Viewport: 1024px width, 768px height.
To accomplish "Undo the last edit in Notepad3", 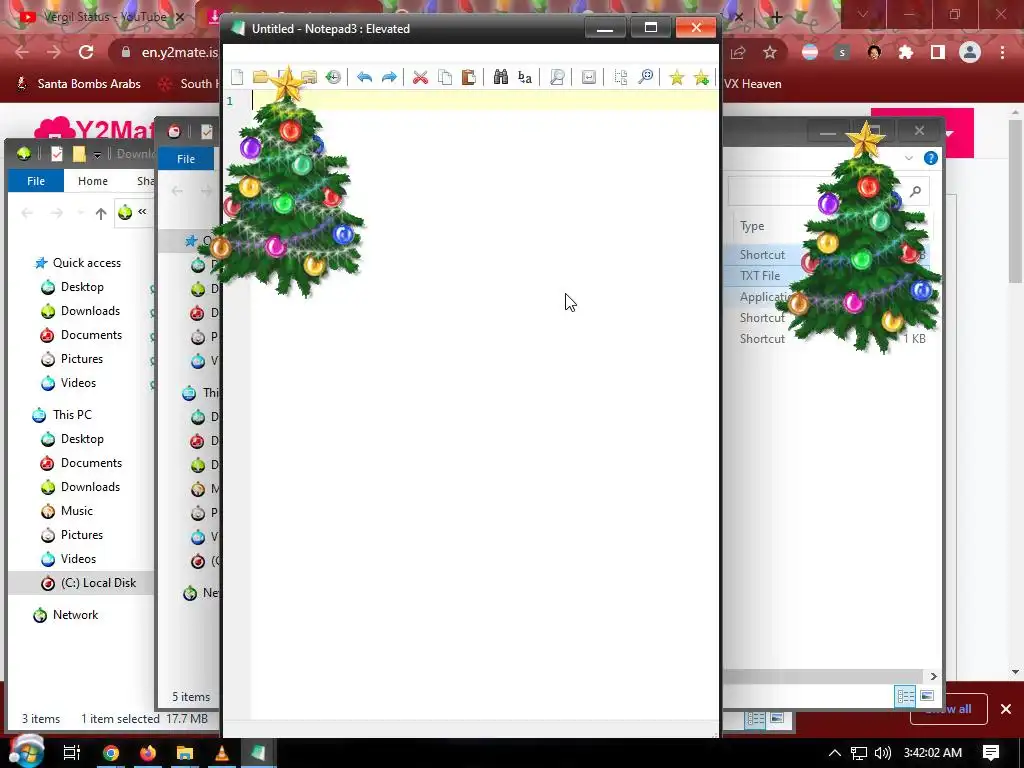I will [364, 78].
